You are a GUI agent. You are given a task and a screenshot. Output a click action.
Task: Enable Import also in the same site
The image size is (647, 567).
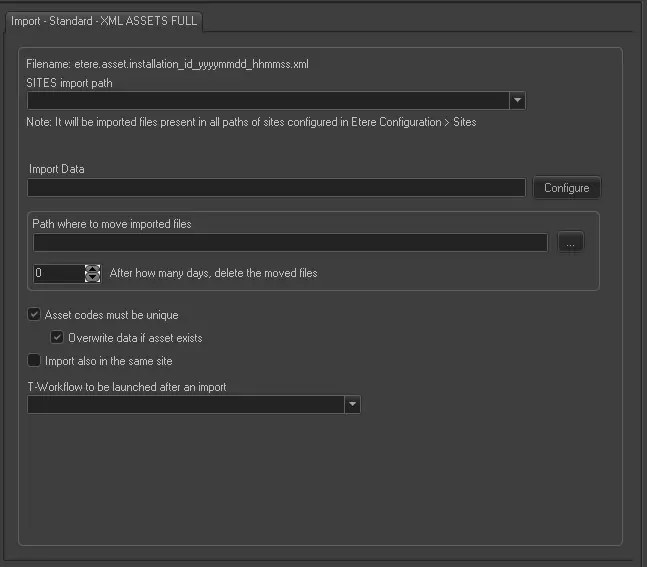point(34,361)
